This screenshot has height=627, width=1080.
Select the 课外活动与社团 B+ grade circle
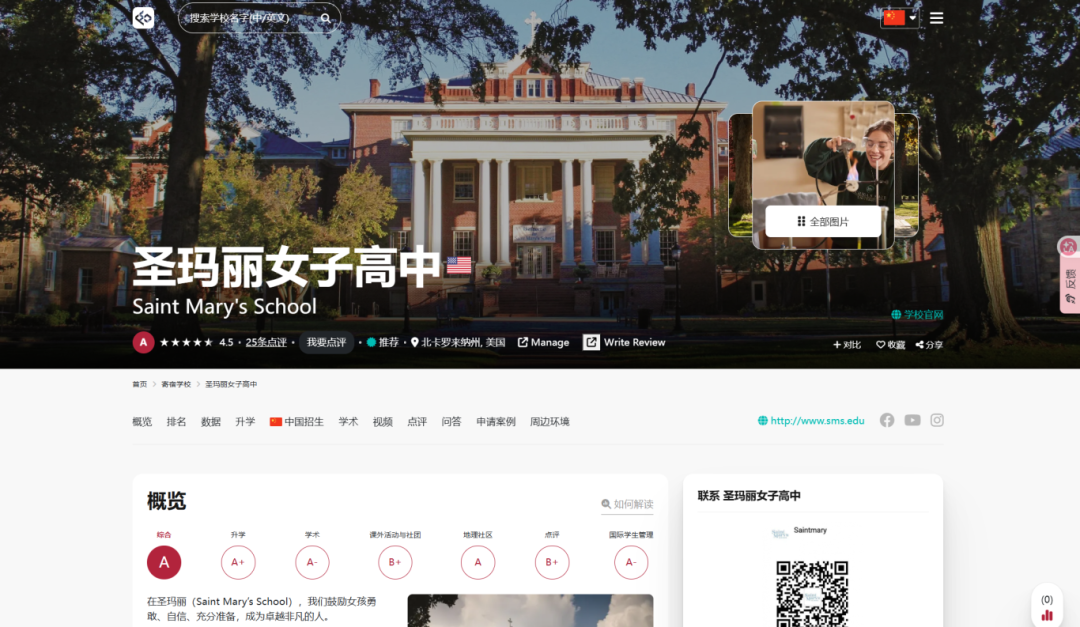point(395,562)
